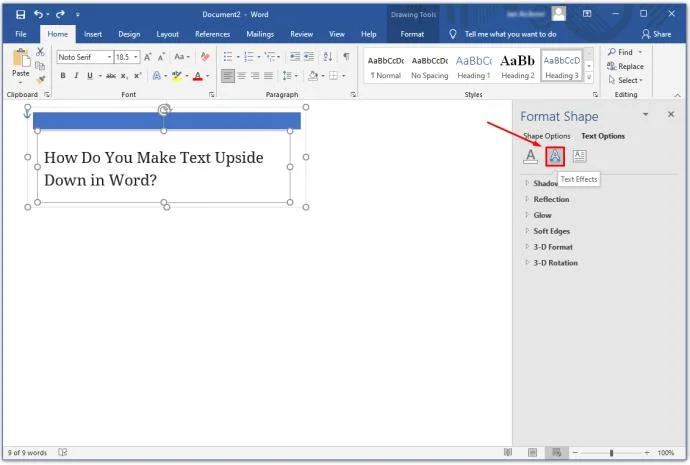This screenshot has height=465, width=690.
Task: Justify the text
Action: 268,76
